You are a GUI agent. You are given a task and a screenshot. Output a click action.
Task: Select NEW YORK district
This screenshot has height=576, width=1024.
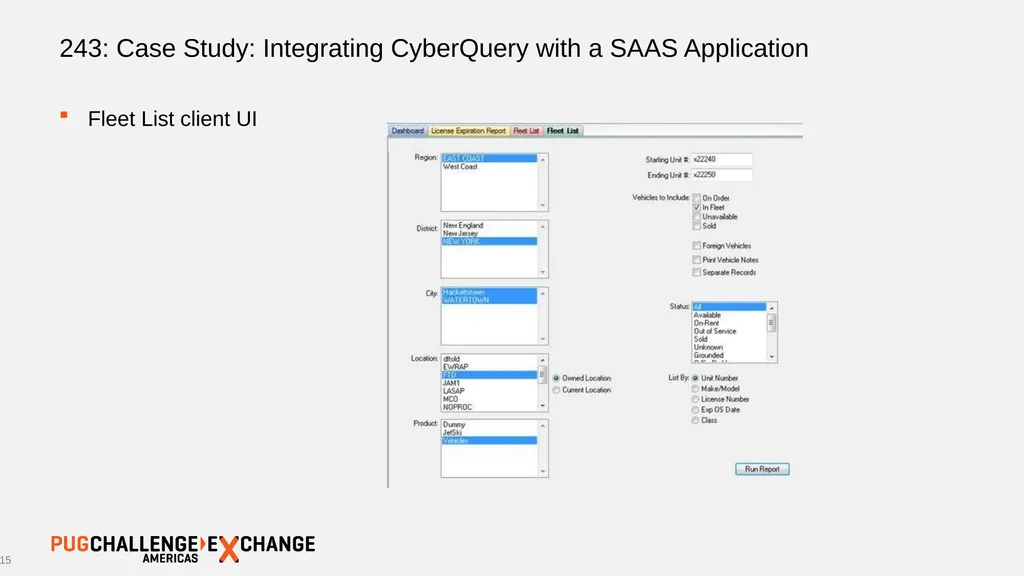pos(489,241)
